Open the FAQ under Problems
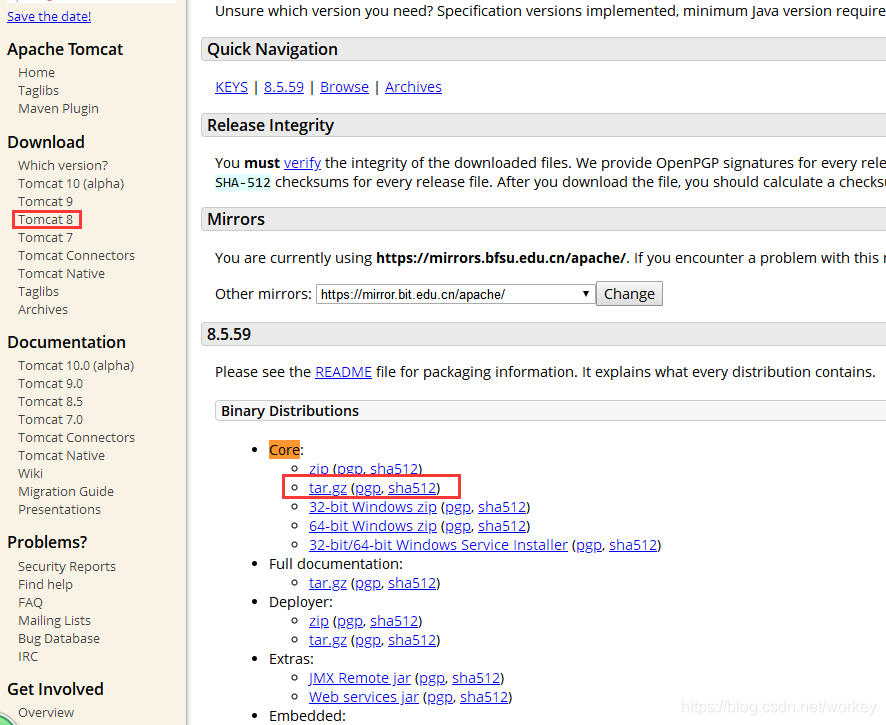 tap(30, 602)
